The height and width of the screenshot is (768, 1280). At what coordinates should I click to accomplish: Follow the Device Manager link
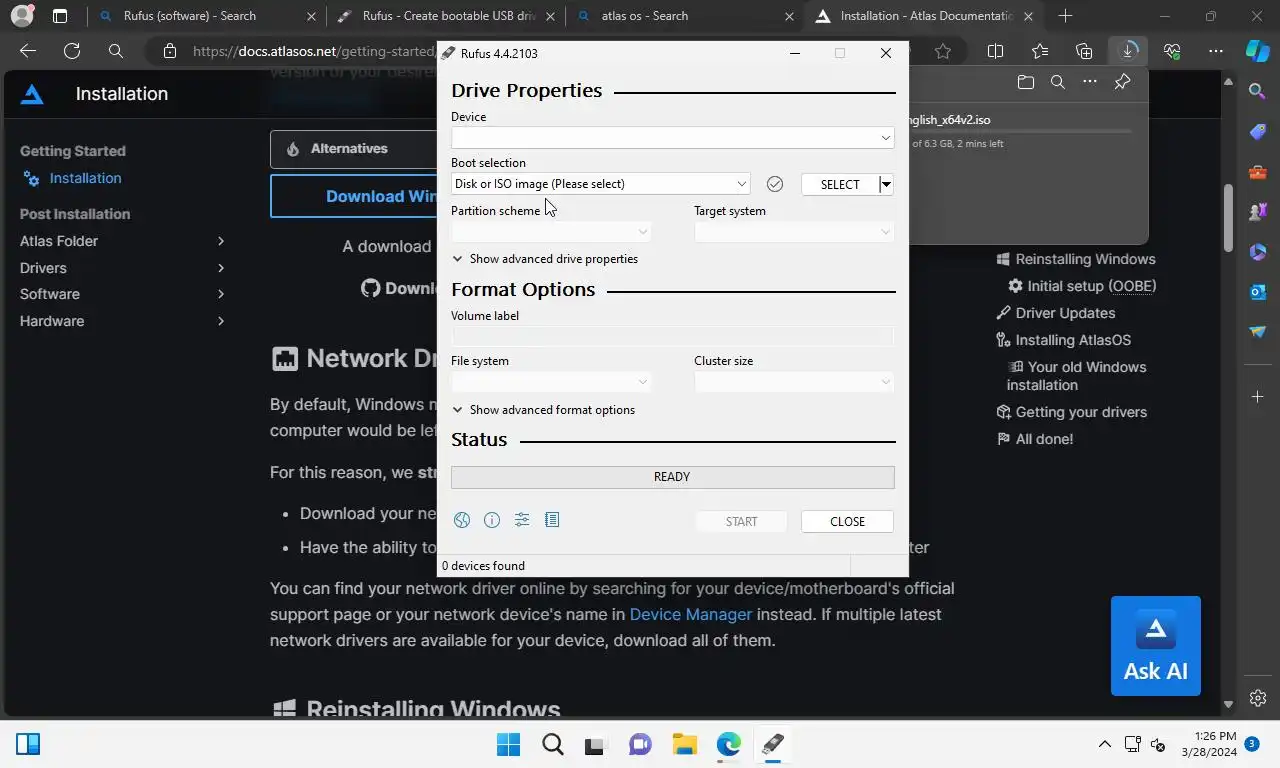(691, 614)
